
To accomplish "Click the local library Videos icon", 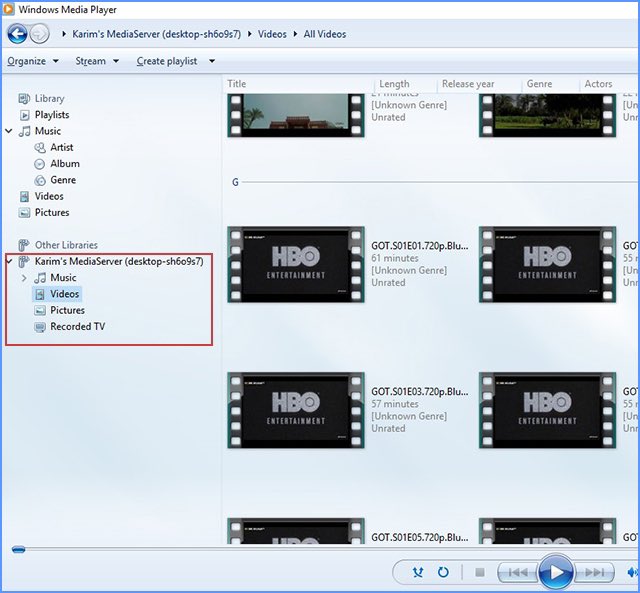I will (24, 197).
